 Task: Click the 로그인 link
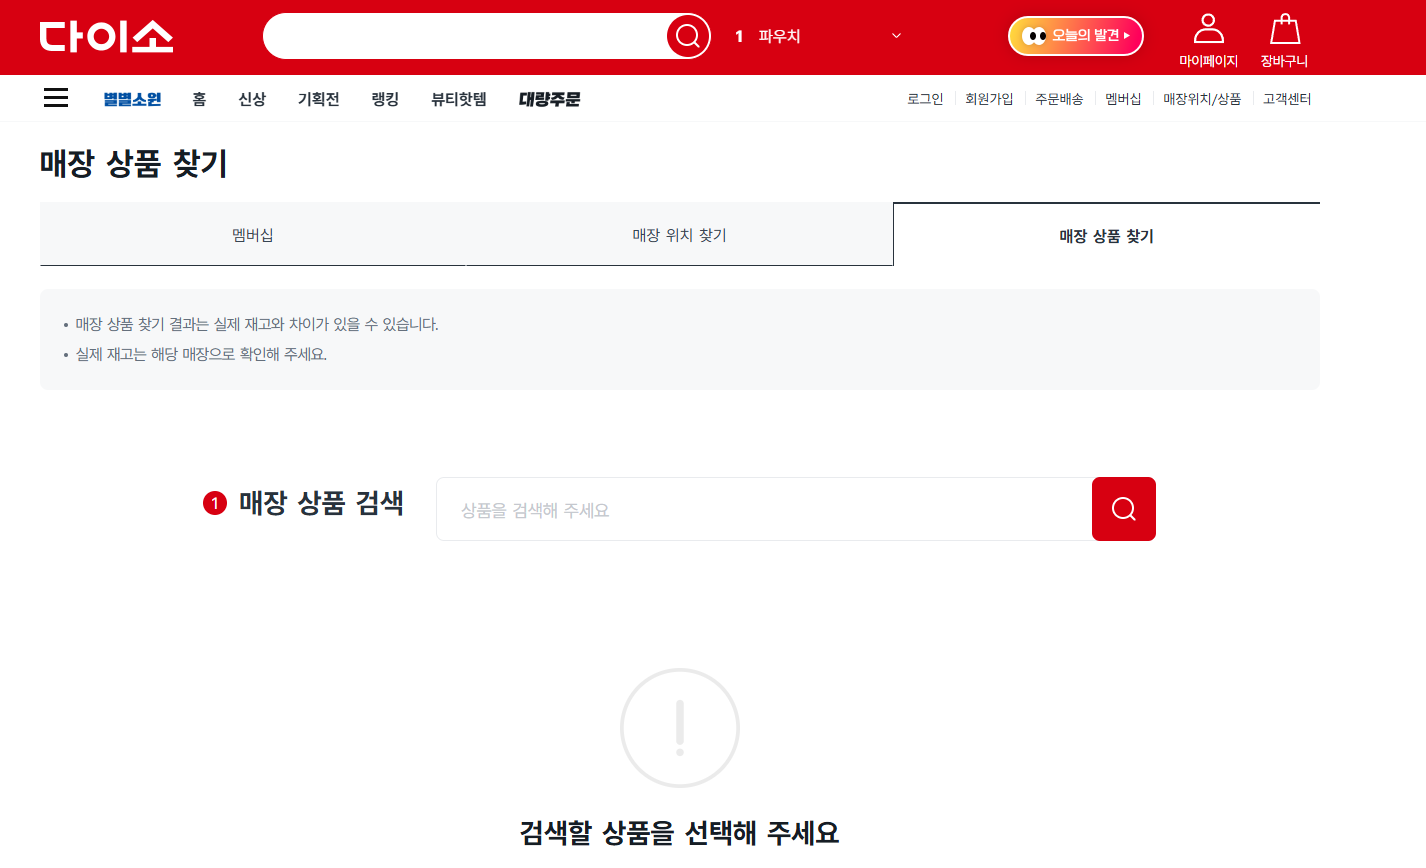923,98
